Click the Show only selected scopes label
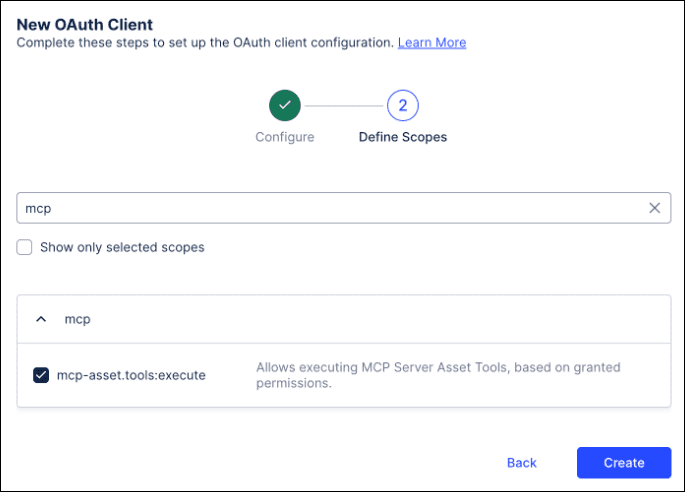 pyautogui.click(x=122, y=247)
